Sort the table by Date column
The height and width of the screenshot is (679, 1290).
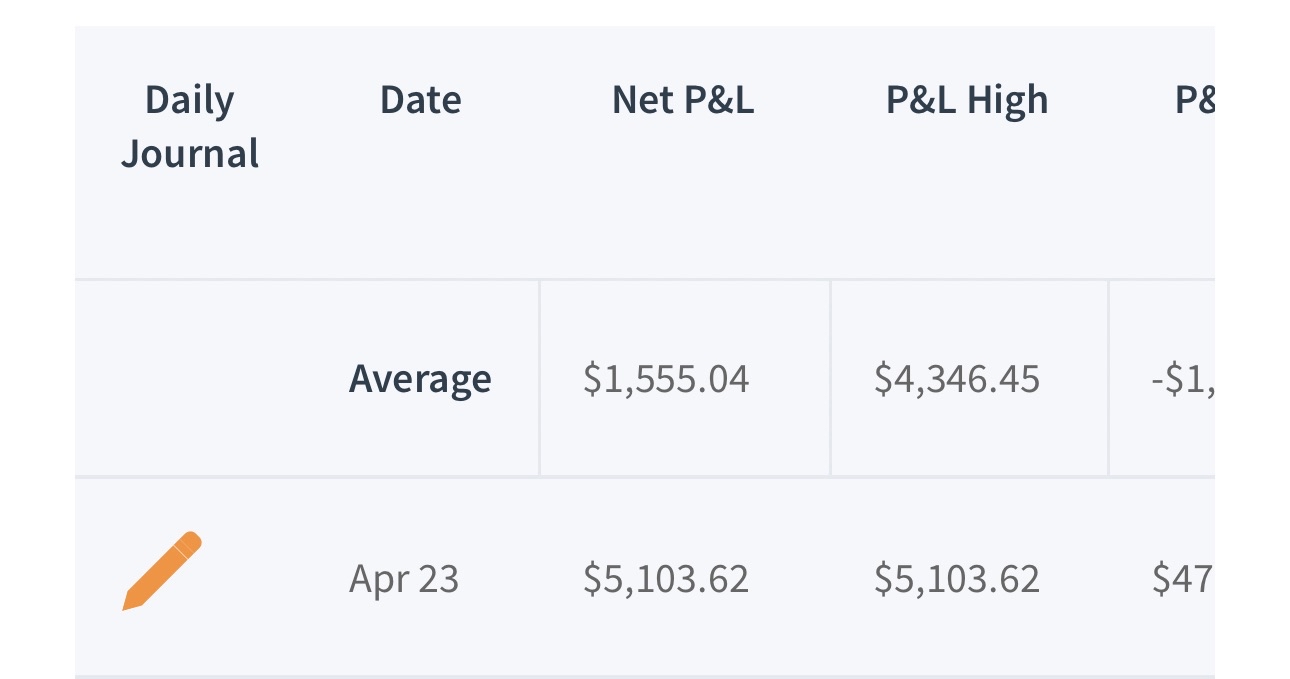pos(420,99)
